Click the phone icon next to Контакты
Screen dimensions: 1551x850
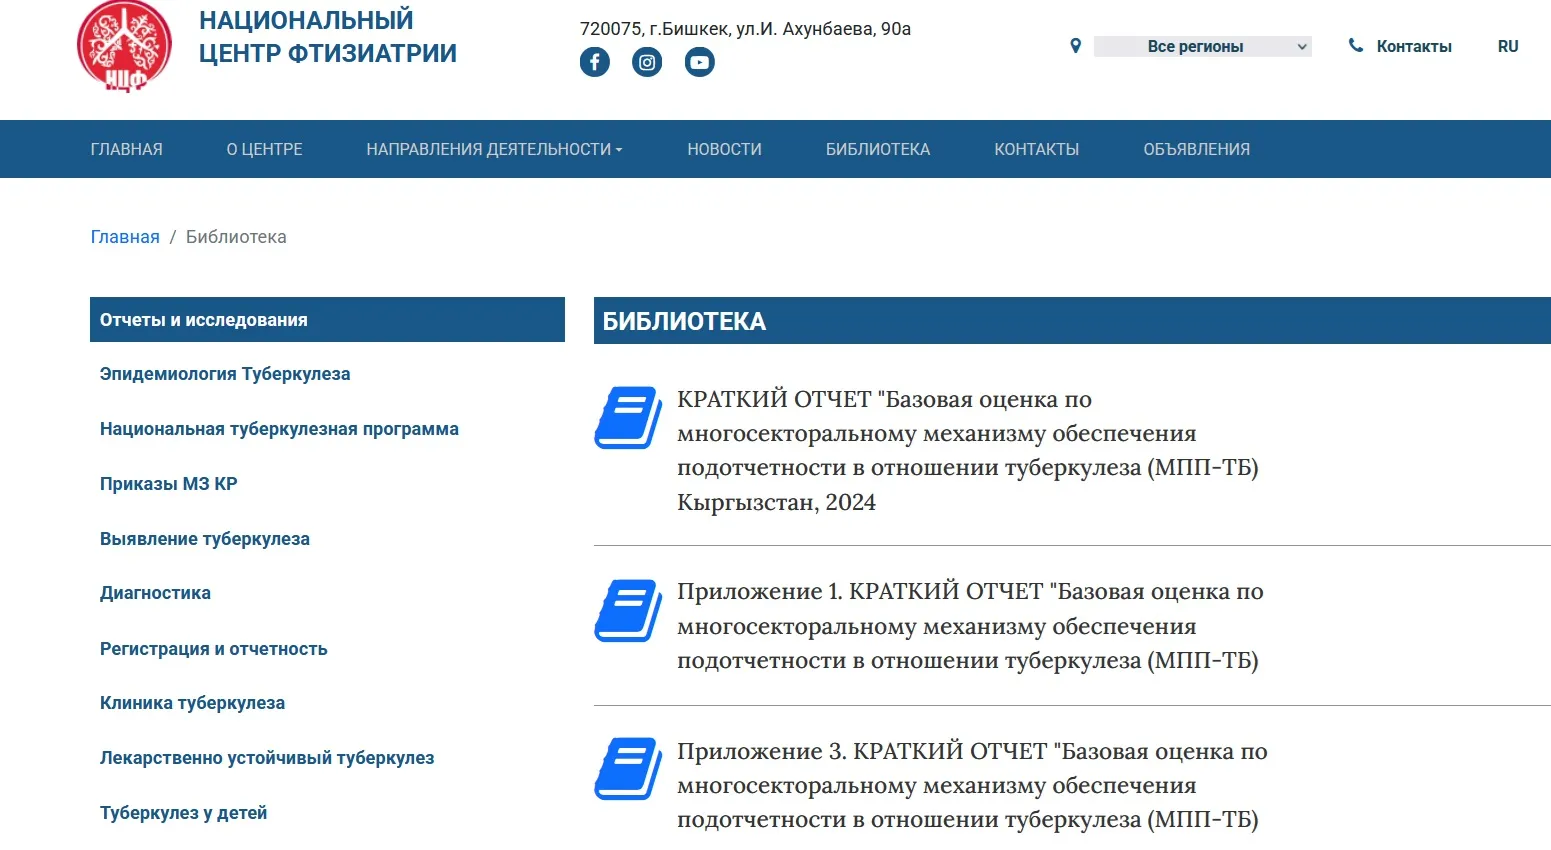[x=1356, y=44]
